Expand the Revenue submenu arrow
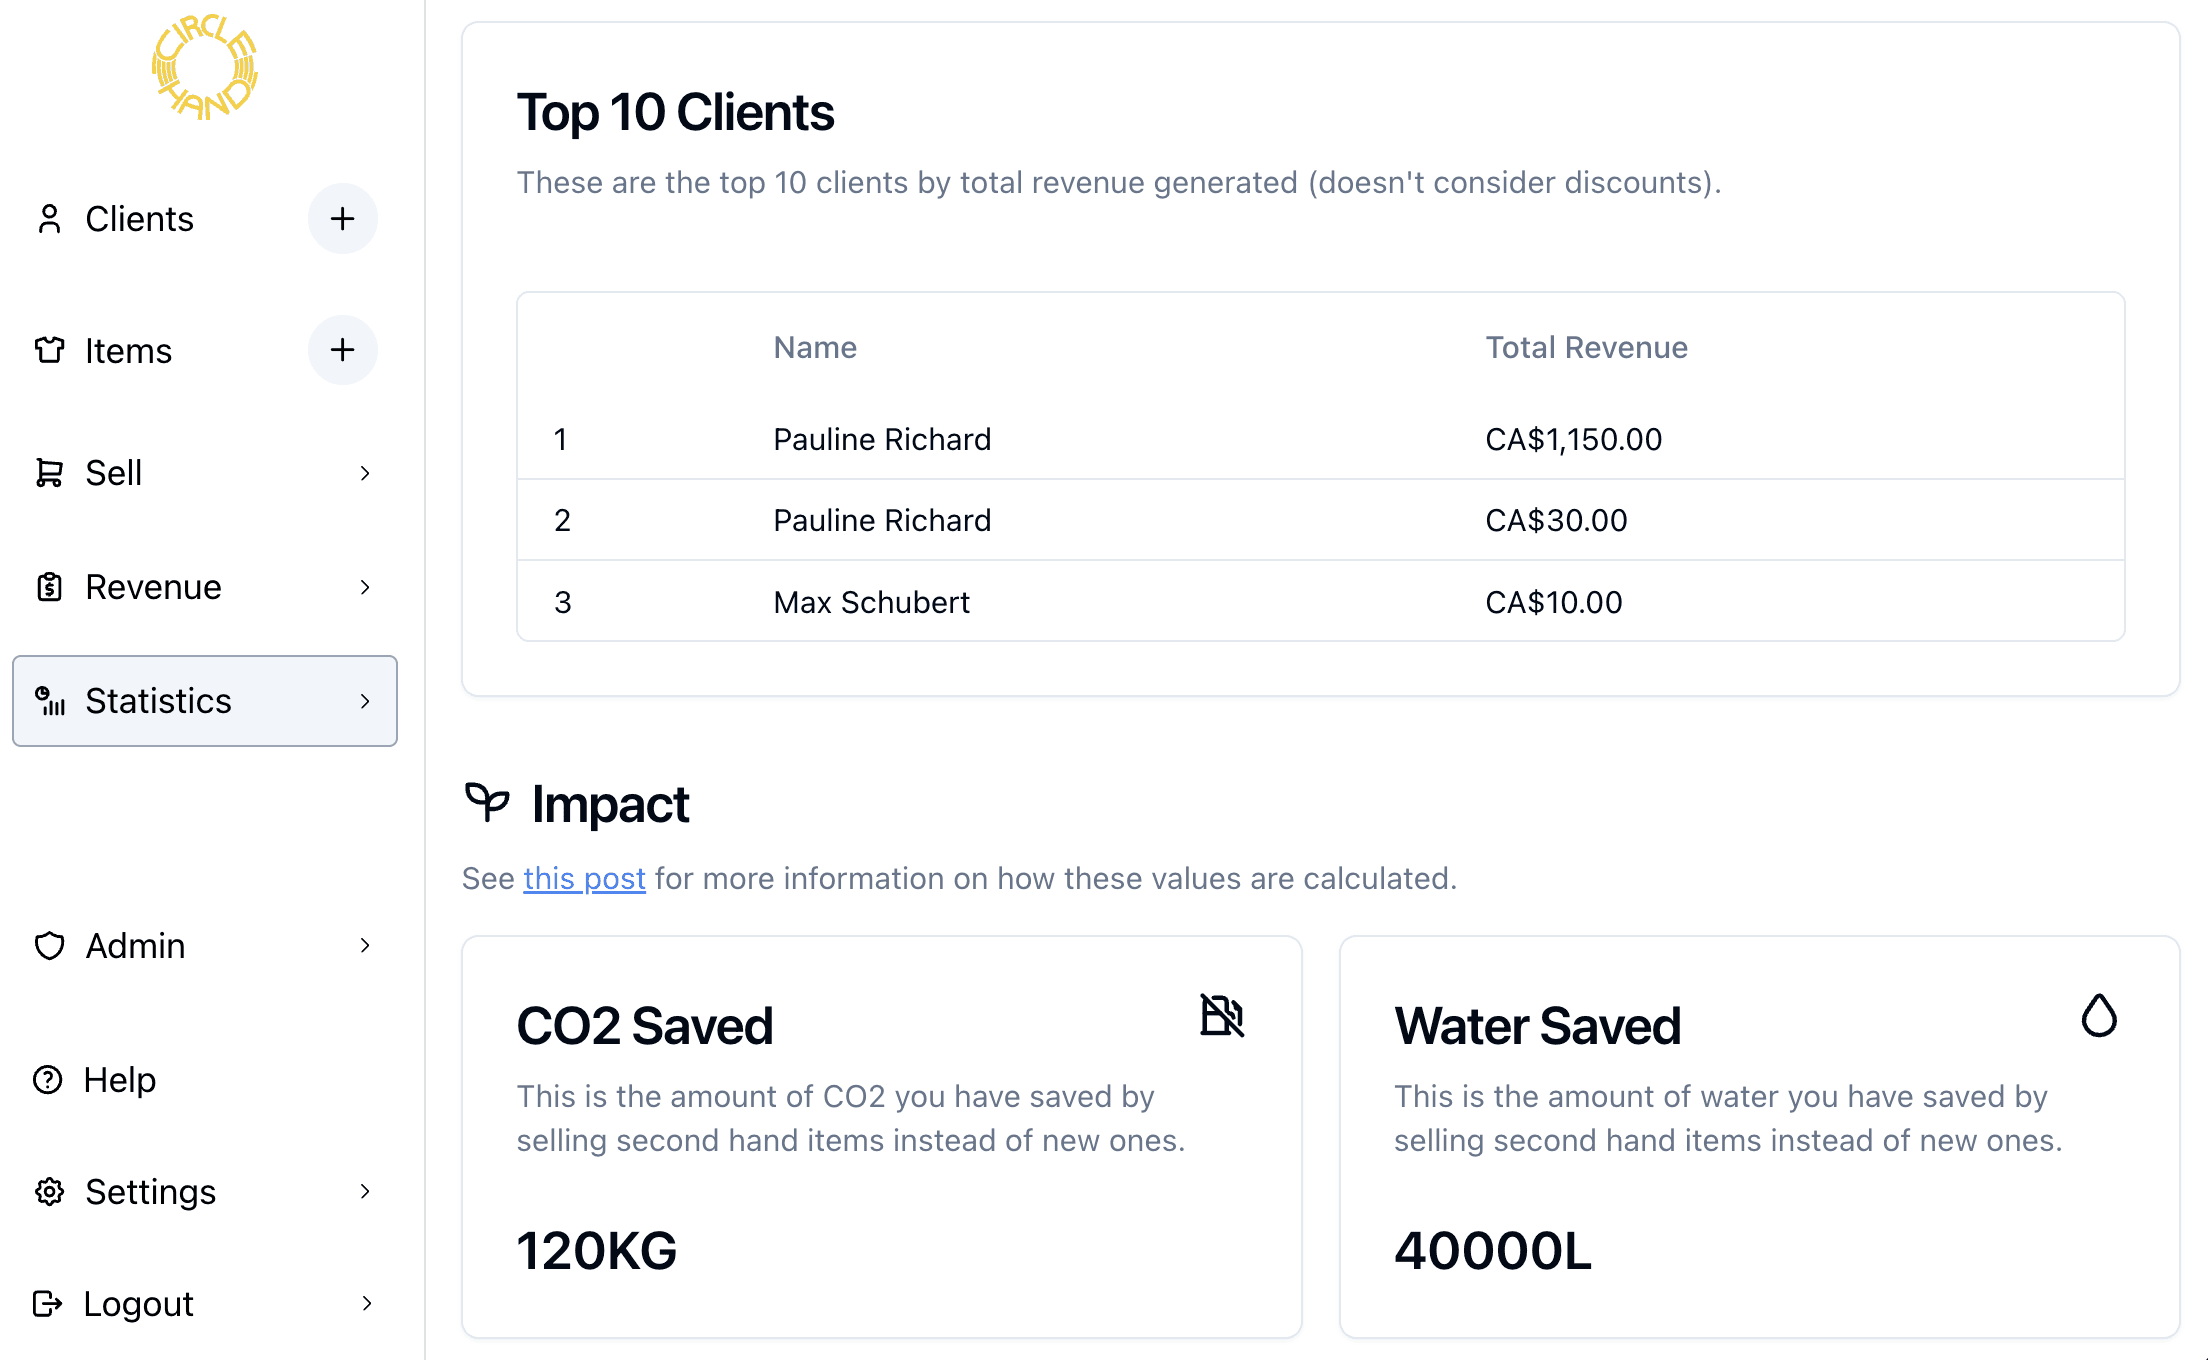The width and height of the screenshot is (2208, 1360). pyautogui.click(x=365, y=587)
